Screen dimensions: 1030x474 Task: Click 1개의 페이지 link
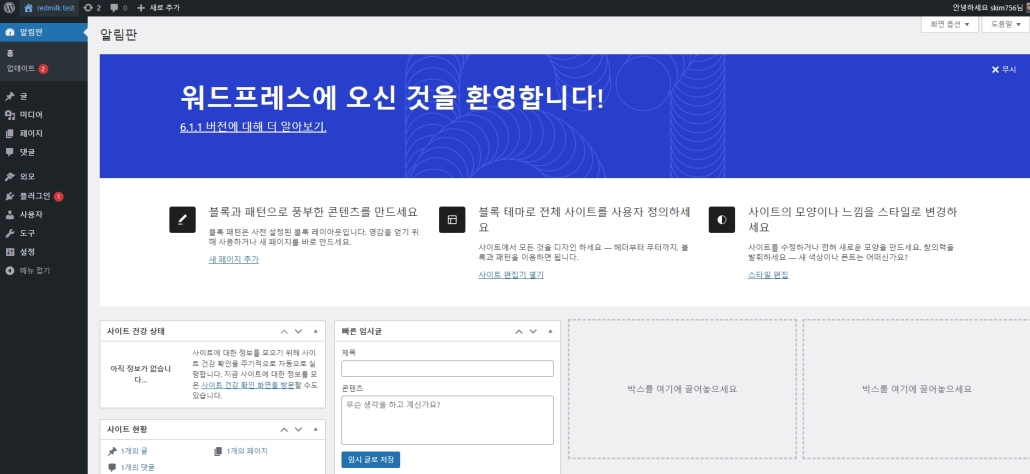coord(247,451)
